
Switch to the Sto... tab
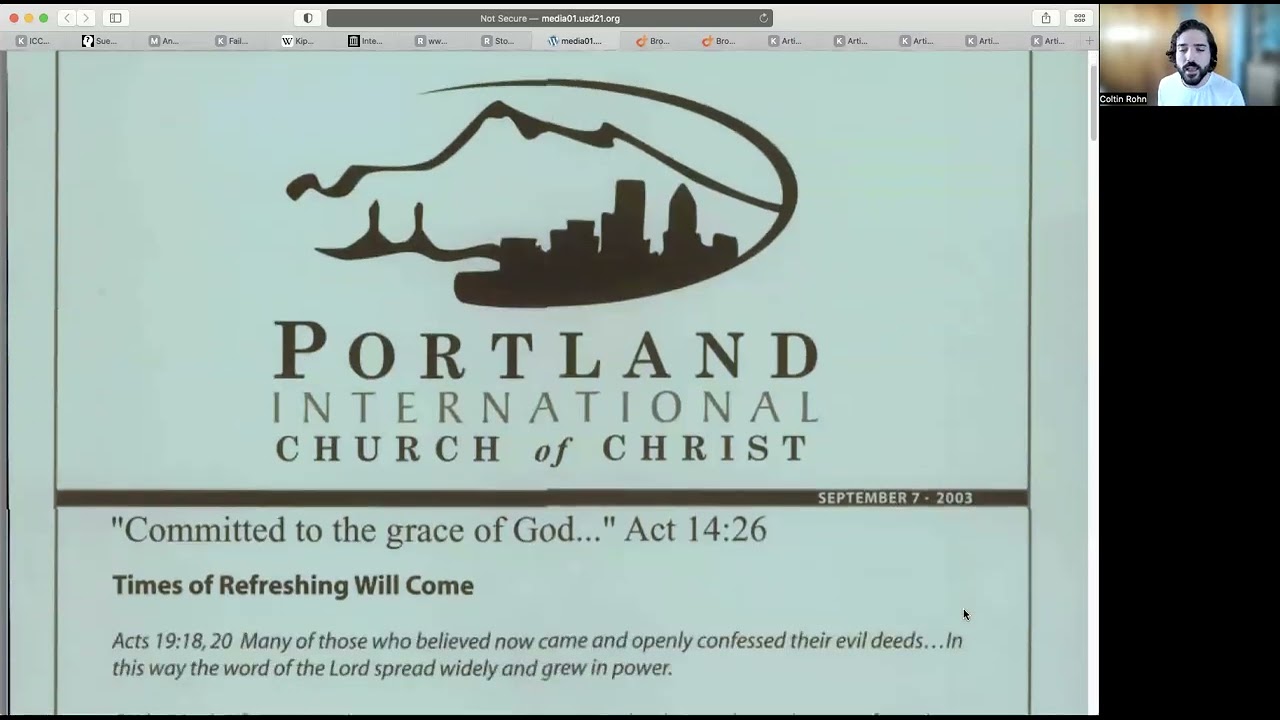[x=498, y=41]
